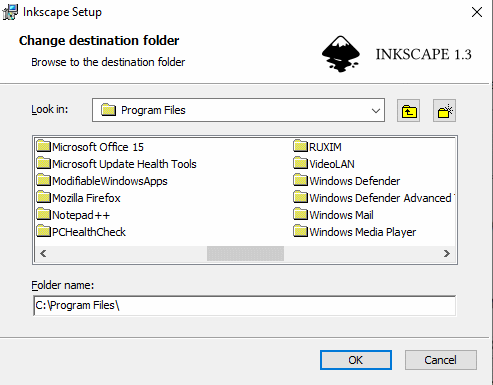Select the Notepad++ folder icon

click(x=43, y=214)
